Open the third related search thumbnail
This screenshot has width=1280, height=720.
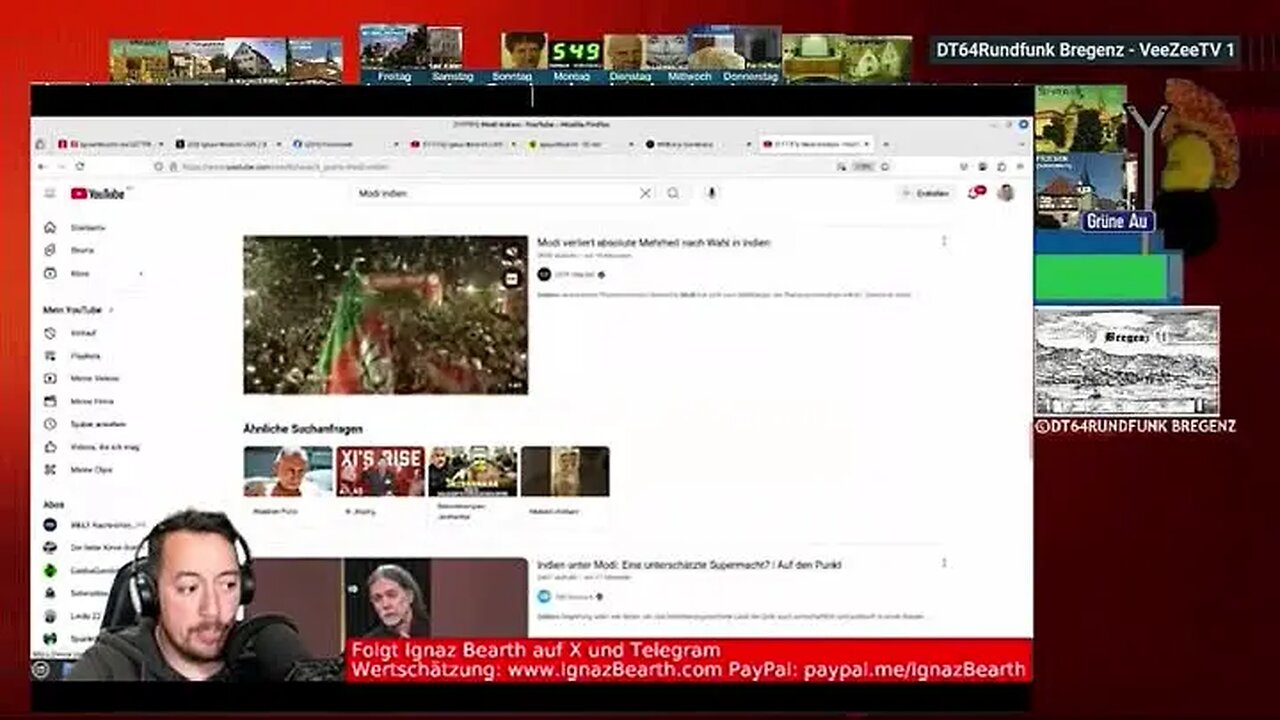[473, 471]
